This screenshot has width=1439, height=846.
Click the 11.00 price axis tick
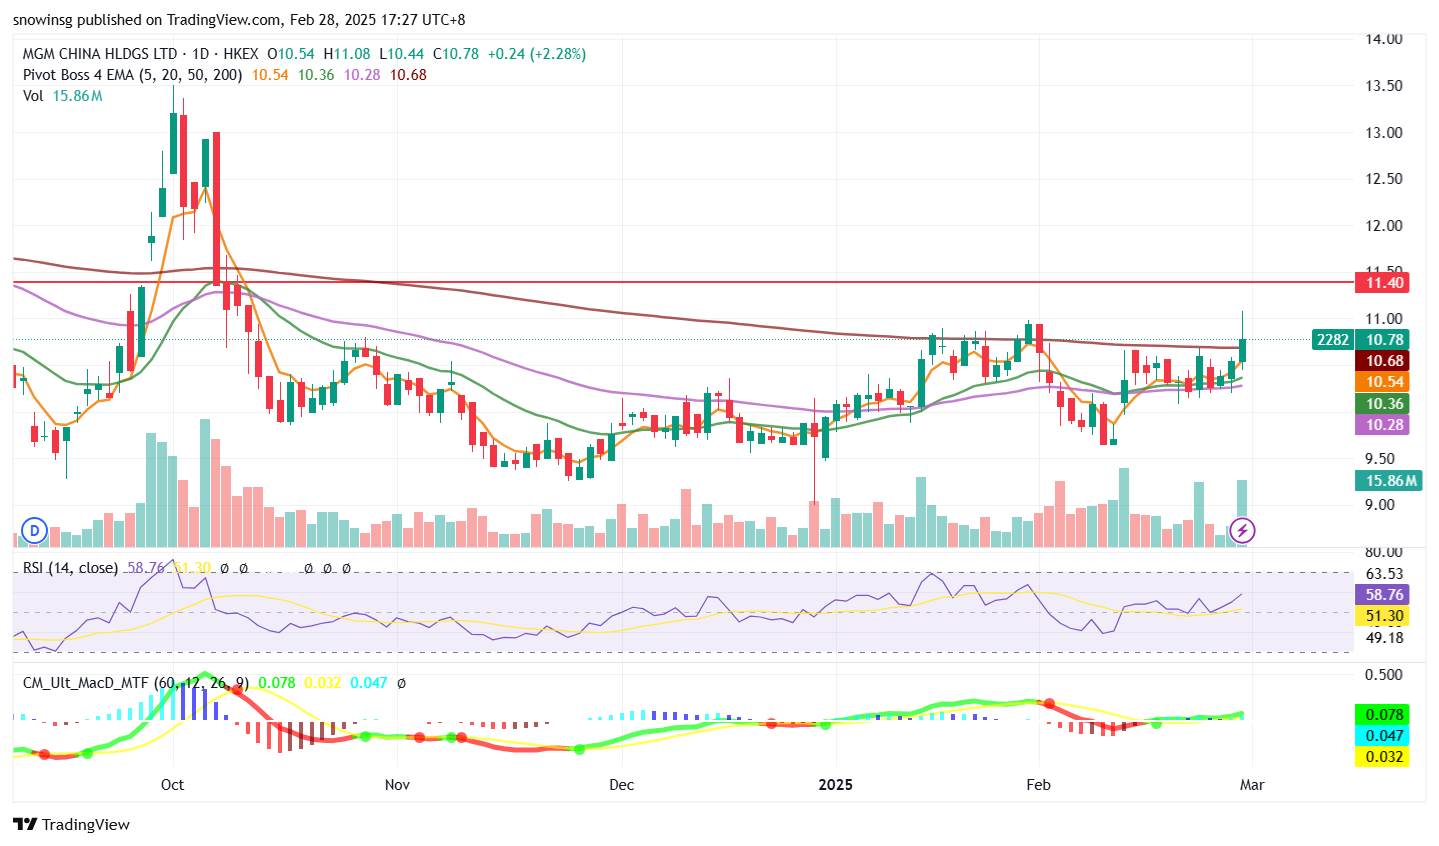[1384, 319]
